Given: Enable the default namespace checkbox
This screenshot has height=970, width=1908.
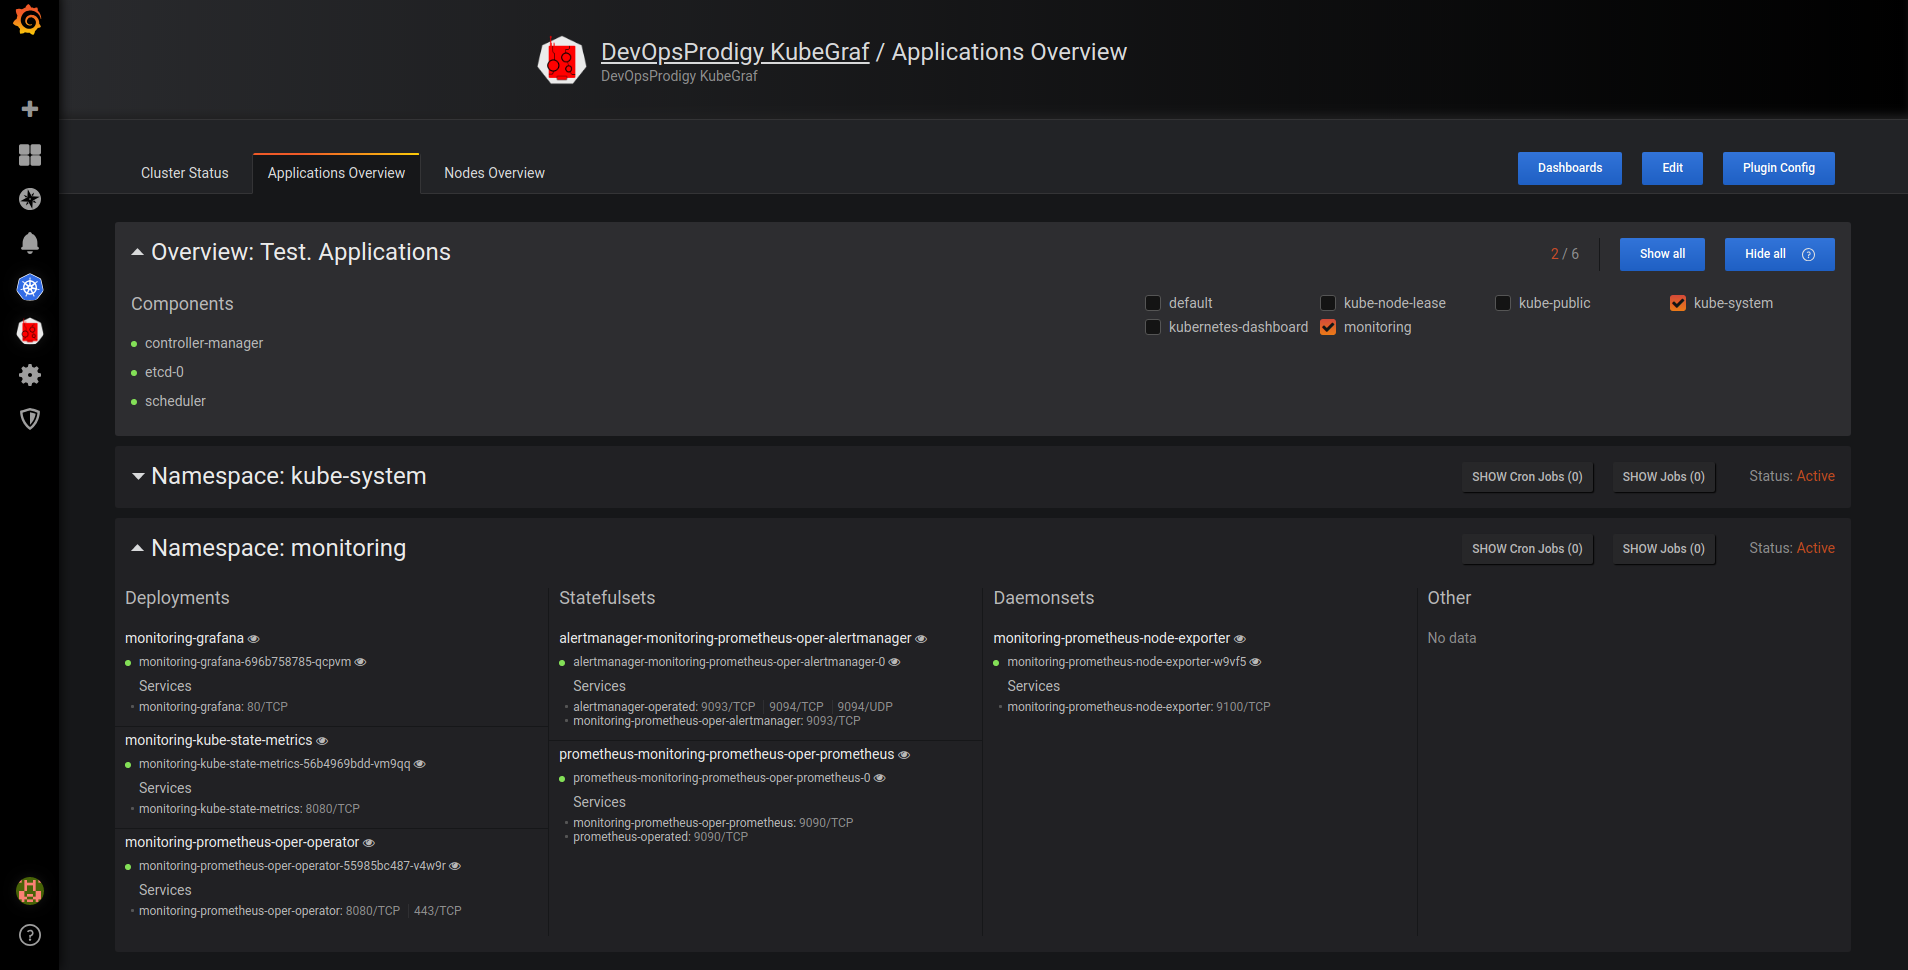Looking at the screenshot, I should pyautogui.click(x=1153, y=302).
